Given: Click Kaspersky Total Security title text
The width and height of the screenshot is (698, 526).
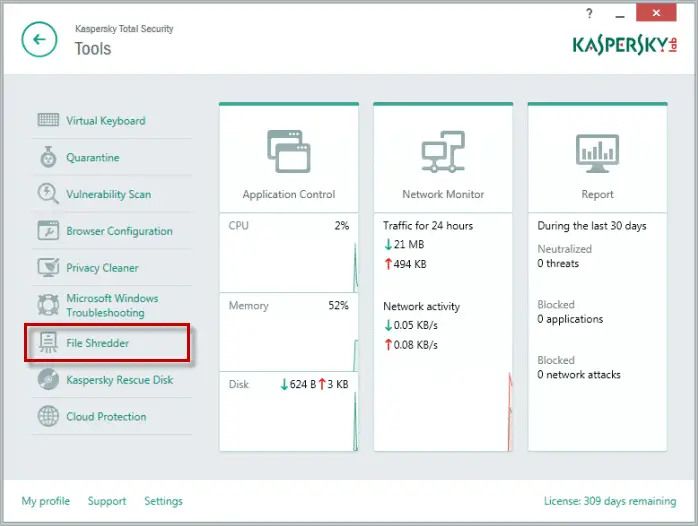Looking at the screenshot, I should pos(124,29).
